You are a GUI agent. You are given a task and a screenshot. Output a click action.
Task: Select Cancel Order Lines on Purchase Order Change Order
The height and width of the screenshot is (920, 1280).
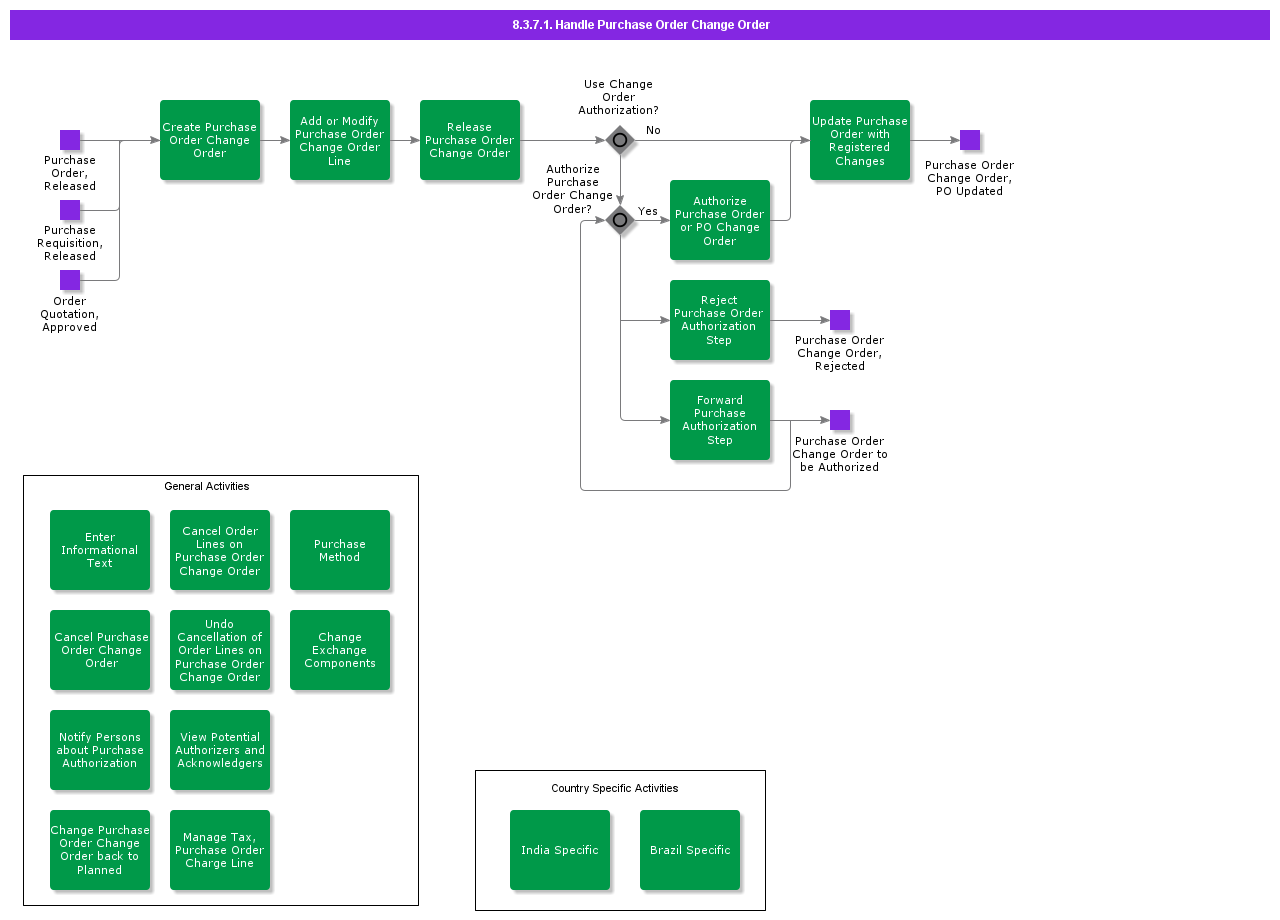tap(220, 550)
